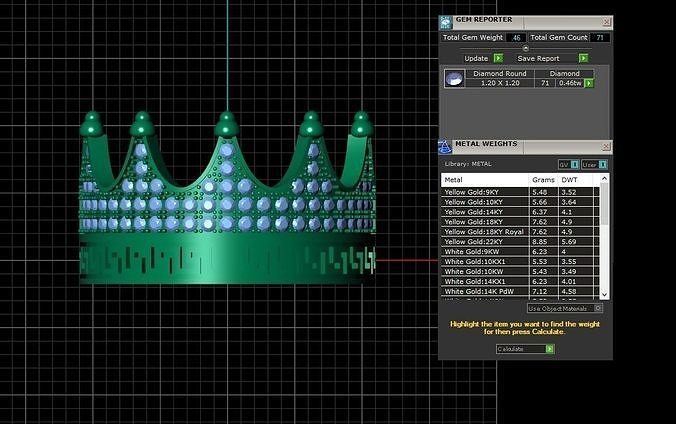This screenshot has width=676, height=424.
Task: Collapse Gem Reporter section with small chevron
Action: (x=526, y=48)
